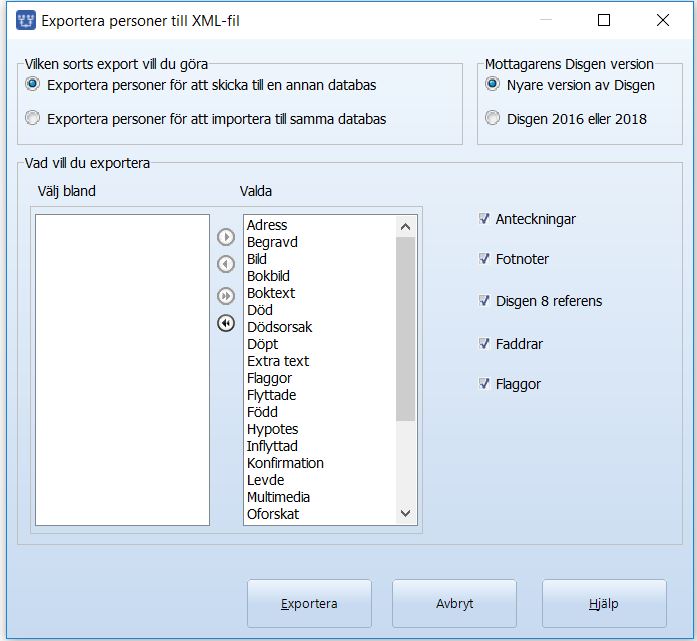697x641 pixels.
Task: Click the move-right single arrow button
Action: (226, 237)
